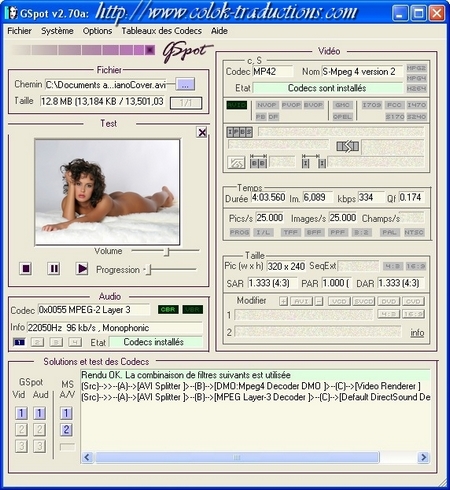Play the test video
The height and width of the screenshot is (490, 450).
[x=82, y=268]
